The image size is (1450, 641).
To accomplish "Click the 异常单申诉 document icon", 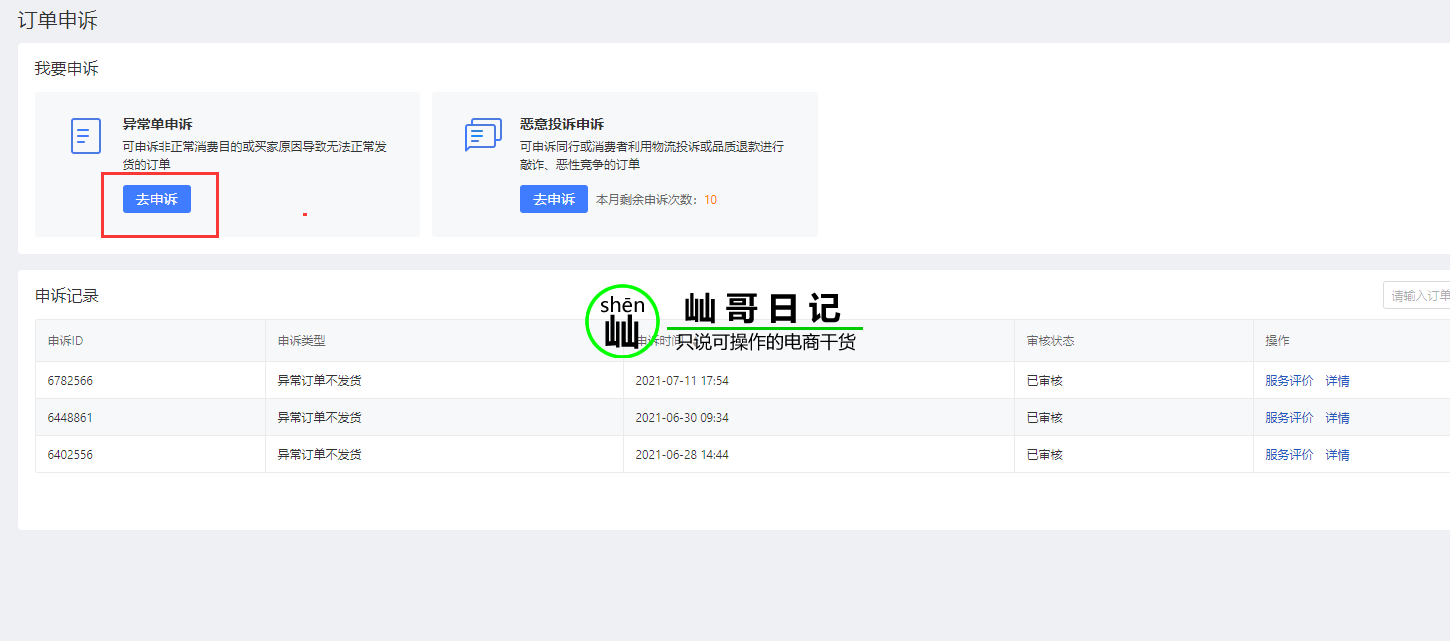I will [86, 136].
